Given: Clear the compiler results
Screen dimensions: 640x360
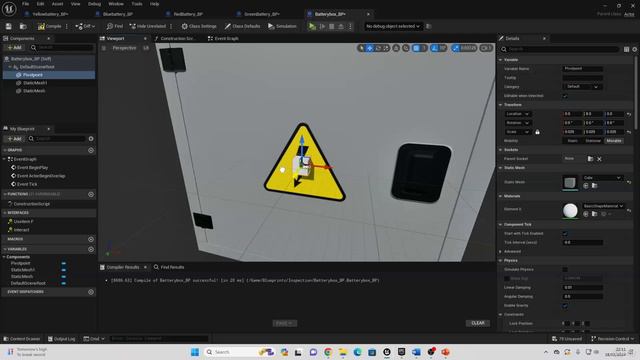Looking at the screenshot, I should 478,323.
